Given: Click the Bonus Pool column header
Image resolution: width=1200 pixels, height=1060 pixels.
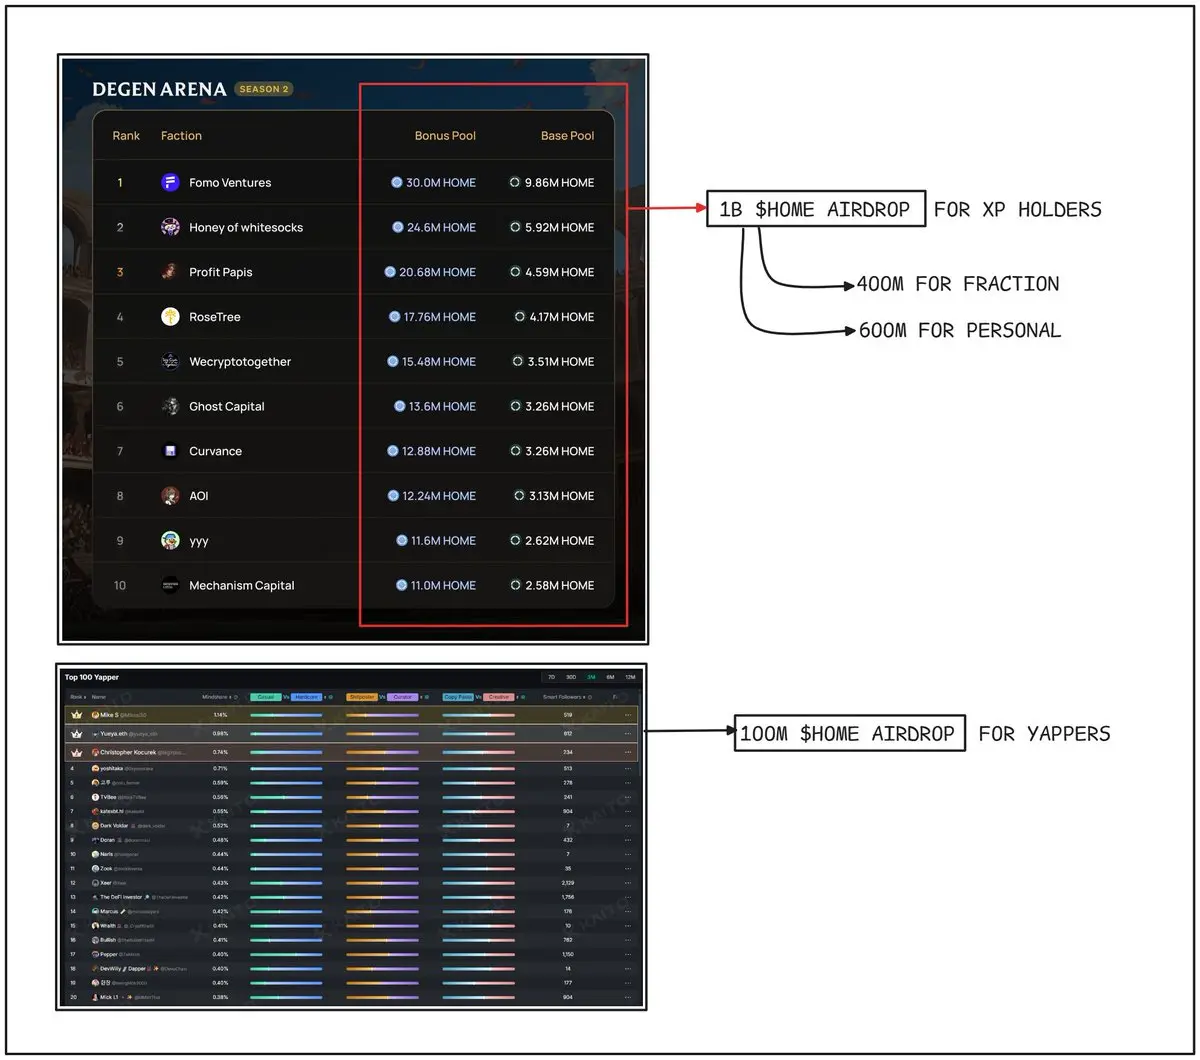Looking at the screenshot, I should click(445, 136).
